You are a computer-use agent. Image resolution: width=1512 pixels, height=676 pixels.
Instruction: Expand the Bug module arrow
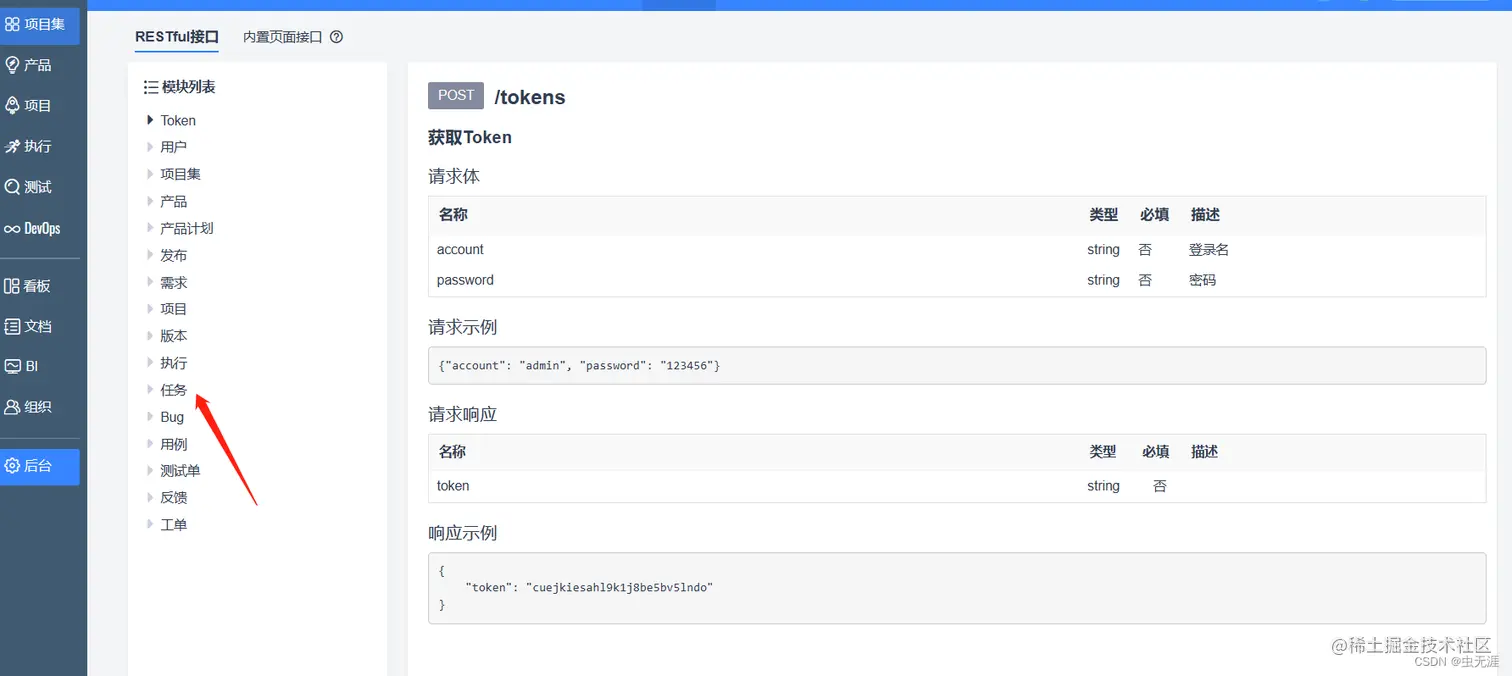150,417
